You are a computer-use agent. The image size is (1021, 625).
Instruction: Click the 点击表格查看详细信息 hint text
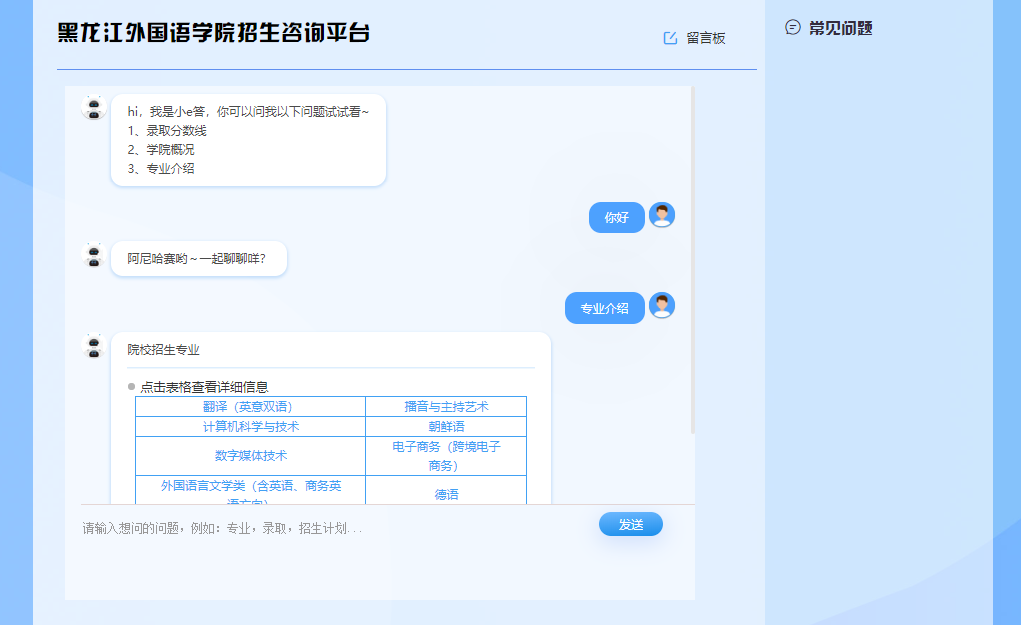(x=204, y=387)
